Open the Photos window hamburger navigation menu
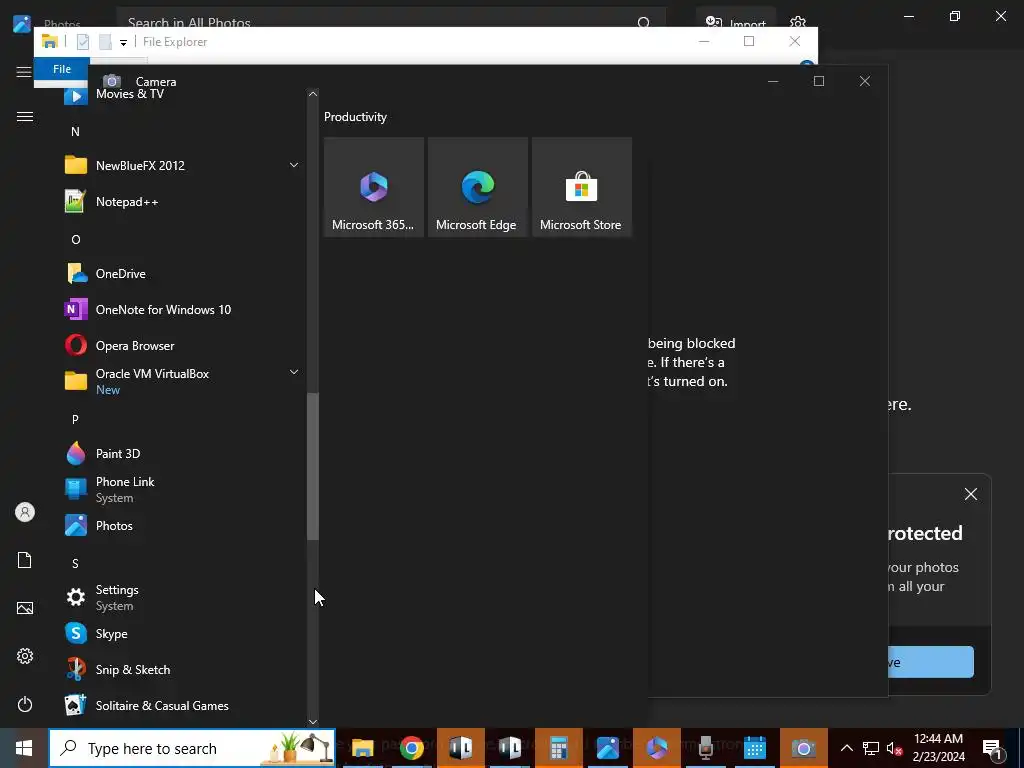The image size is (1024, 768). pos(24,72)
